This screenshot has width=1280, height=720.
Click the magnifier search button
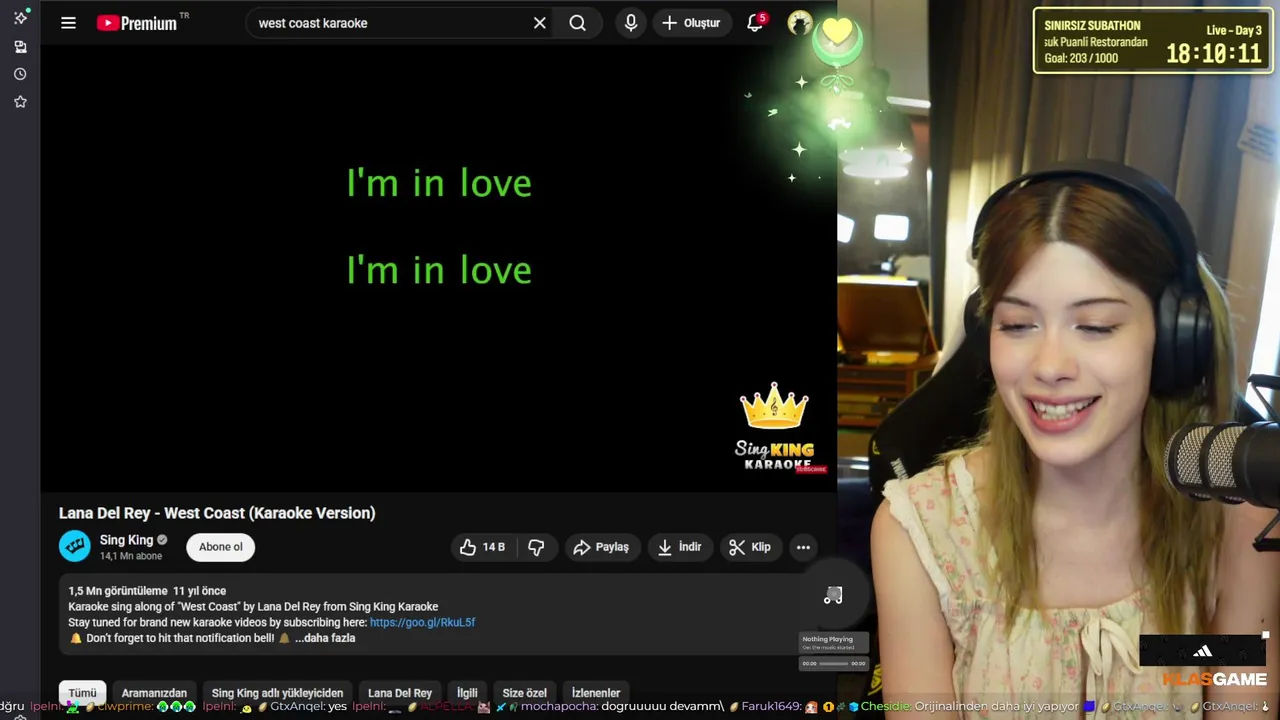[x=578, y=23]
